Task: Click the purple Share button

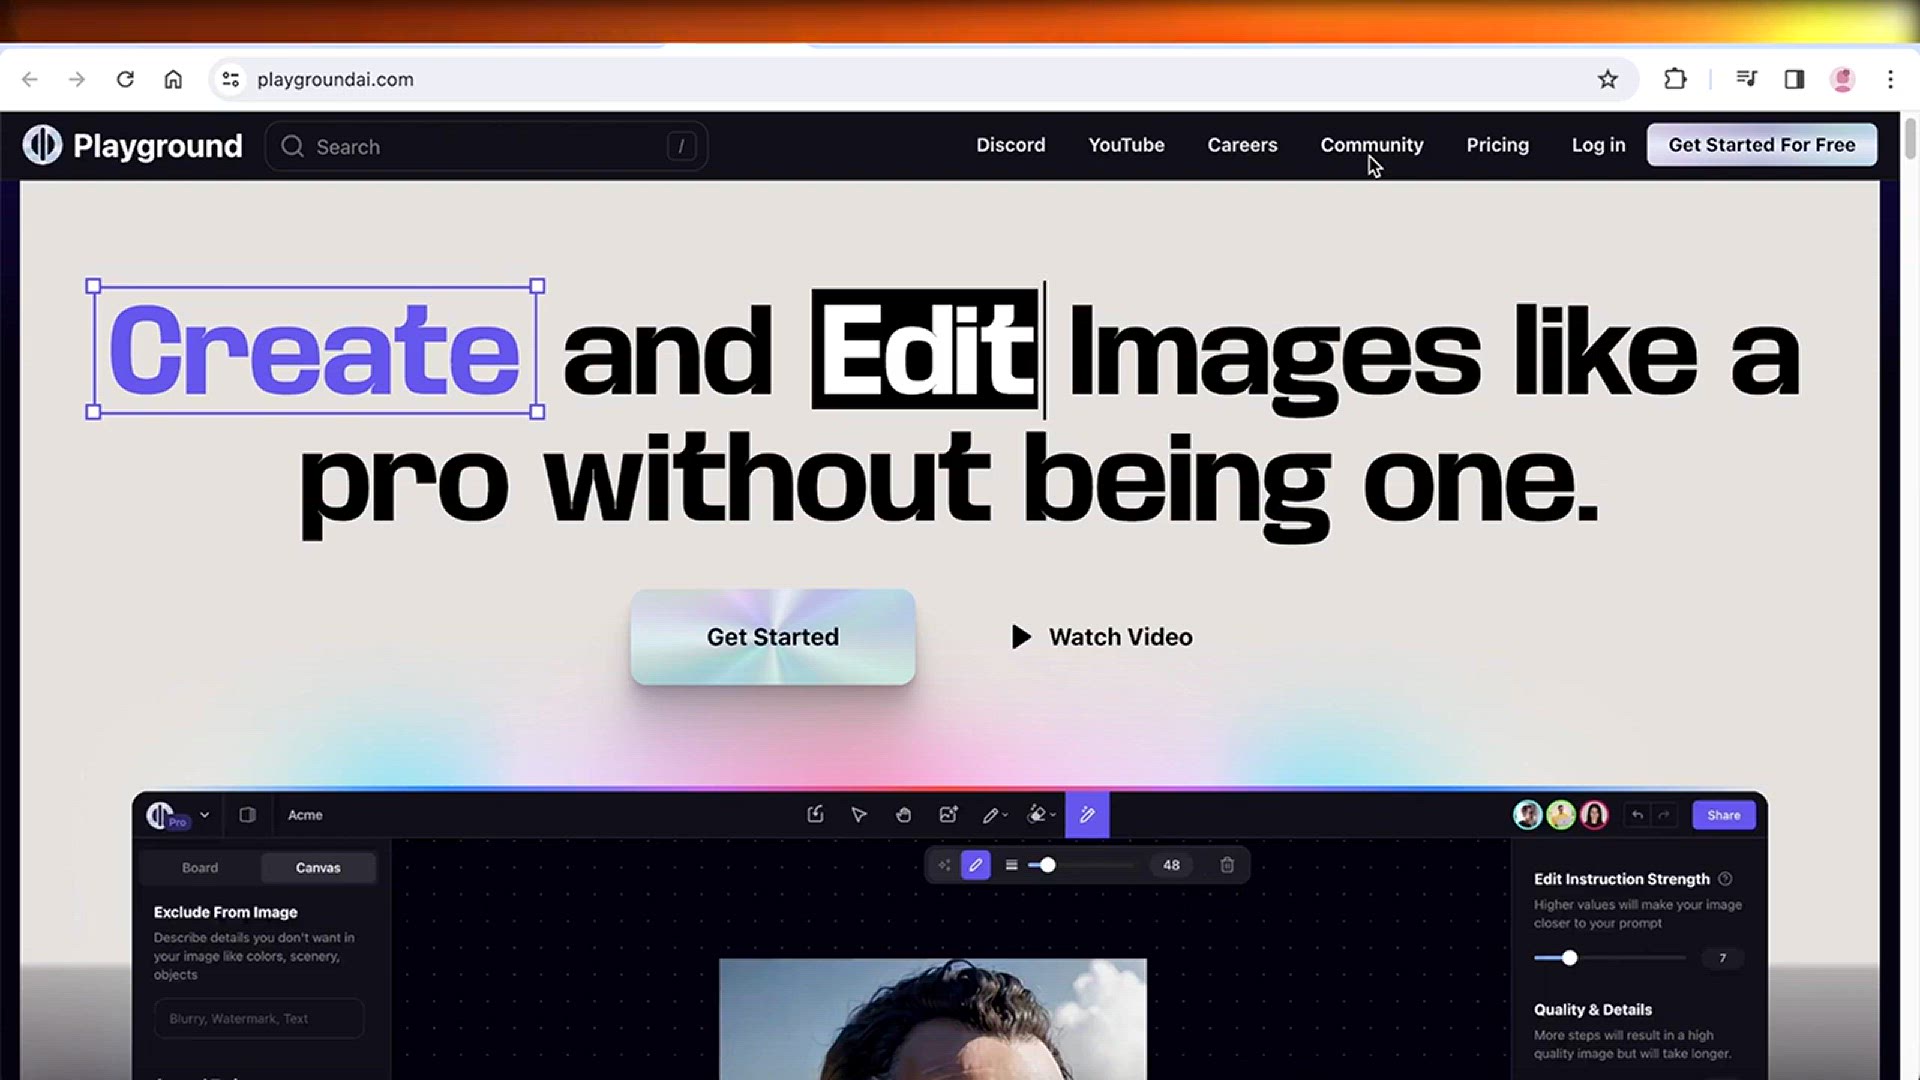Action: pyautogui.click(x=1724, y=815)
